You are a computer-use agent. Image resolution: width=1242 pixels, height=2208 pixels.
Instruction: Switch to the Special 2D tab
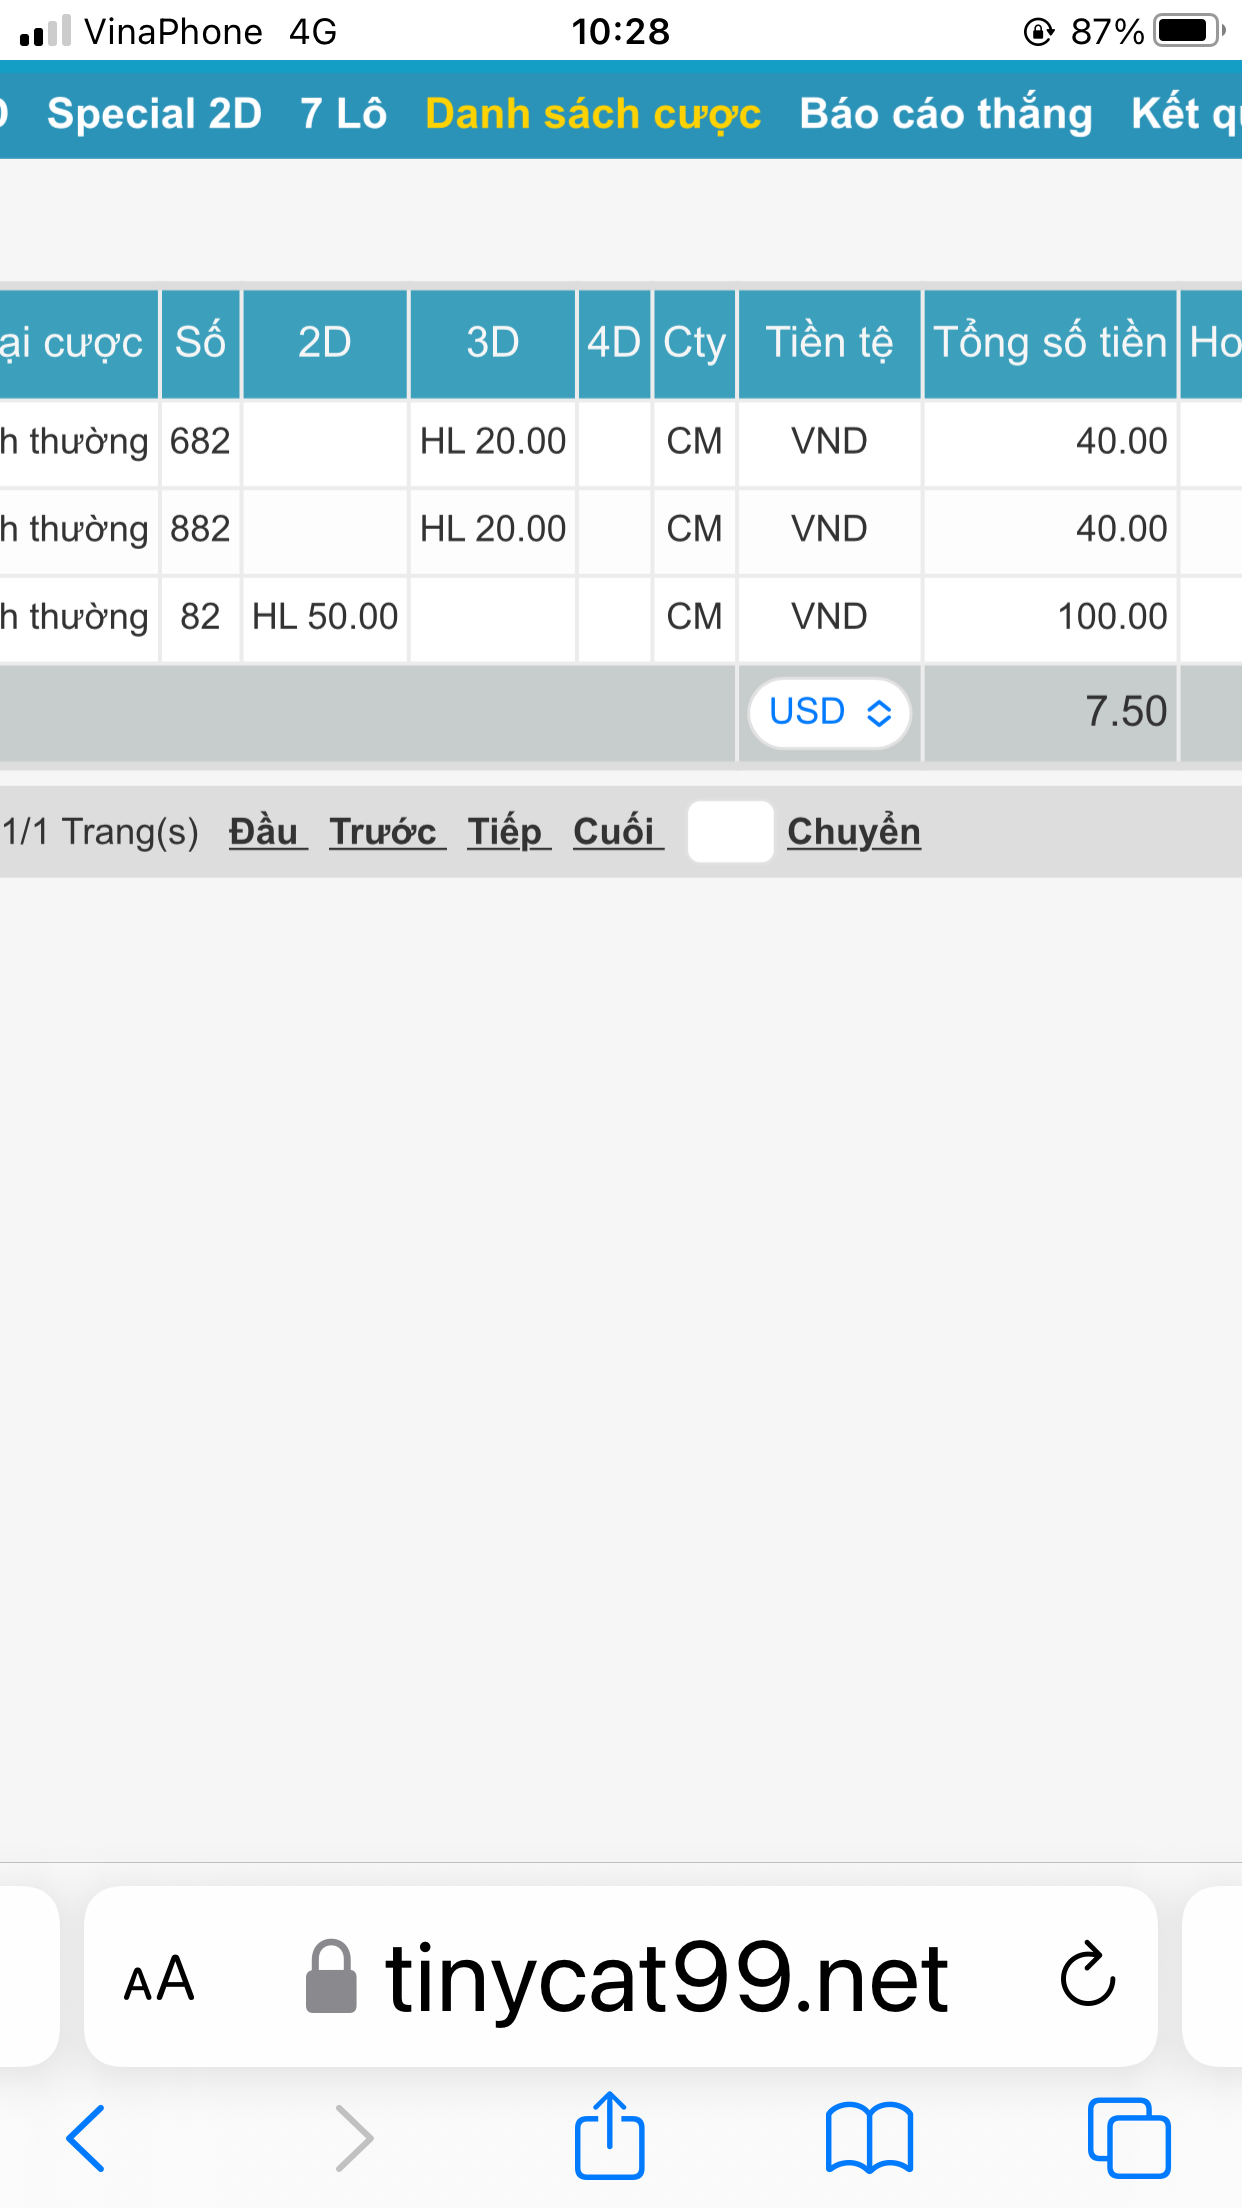154,113
